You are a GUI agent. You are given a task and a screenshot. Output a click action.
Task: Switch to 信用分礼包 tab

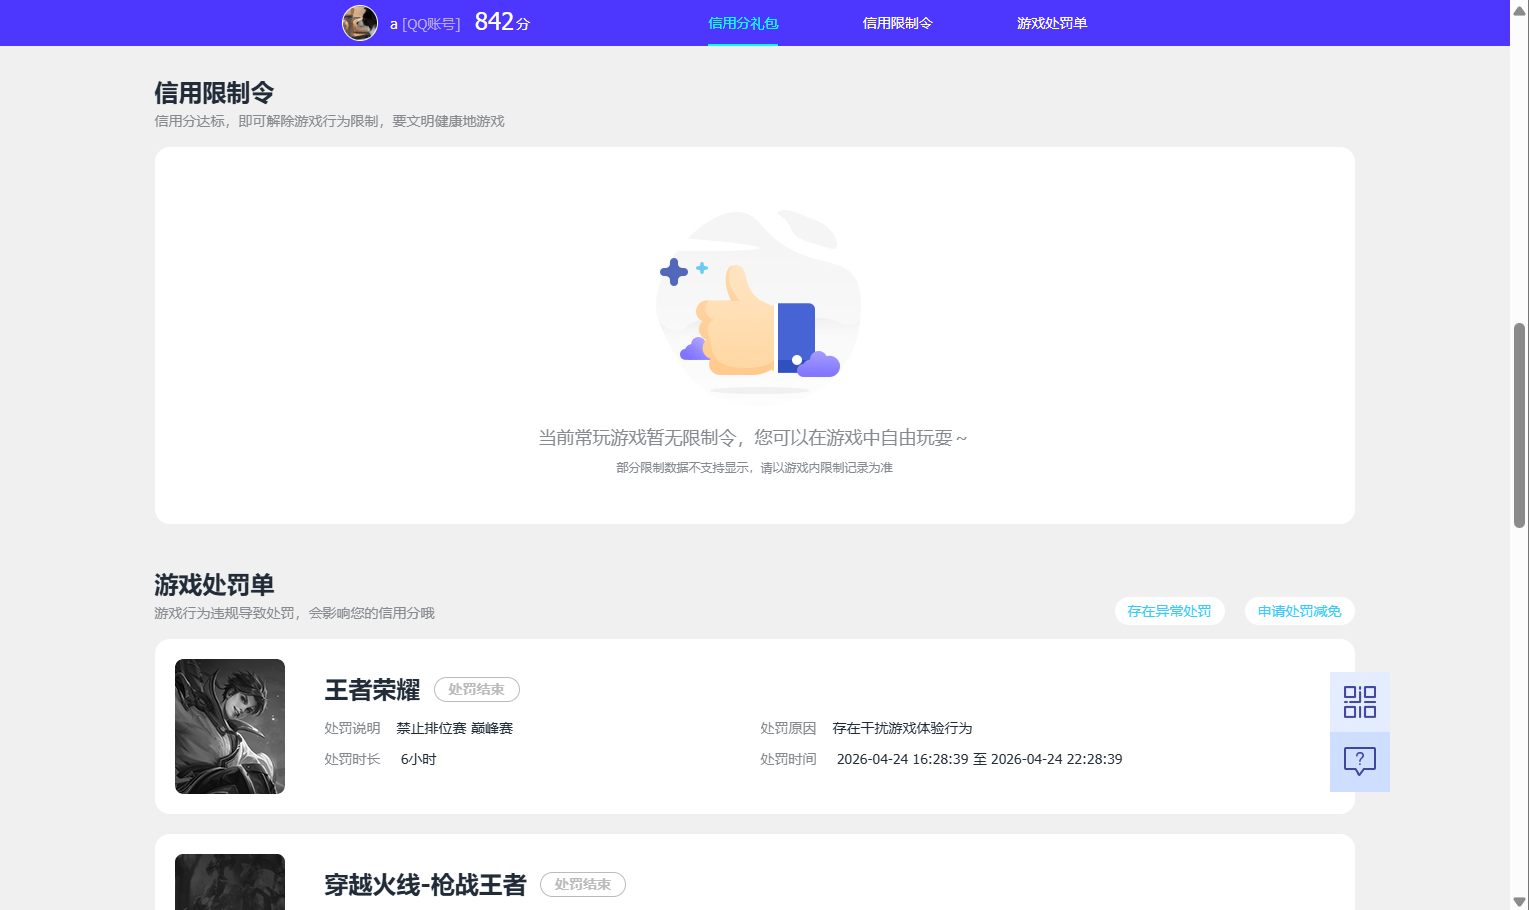click(x=743, y=23)
